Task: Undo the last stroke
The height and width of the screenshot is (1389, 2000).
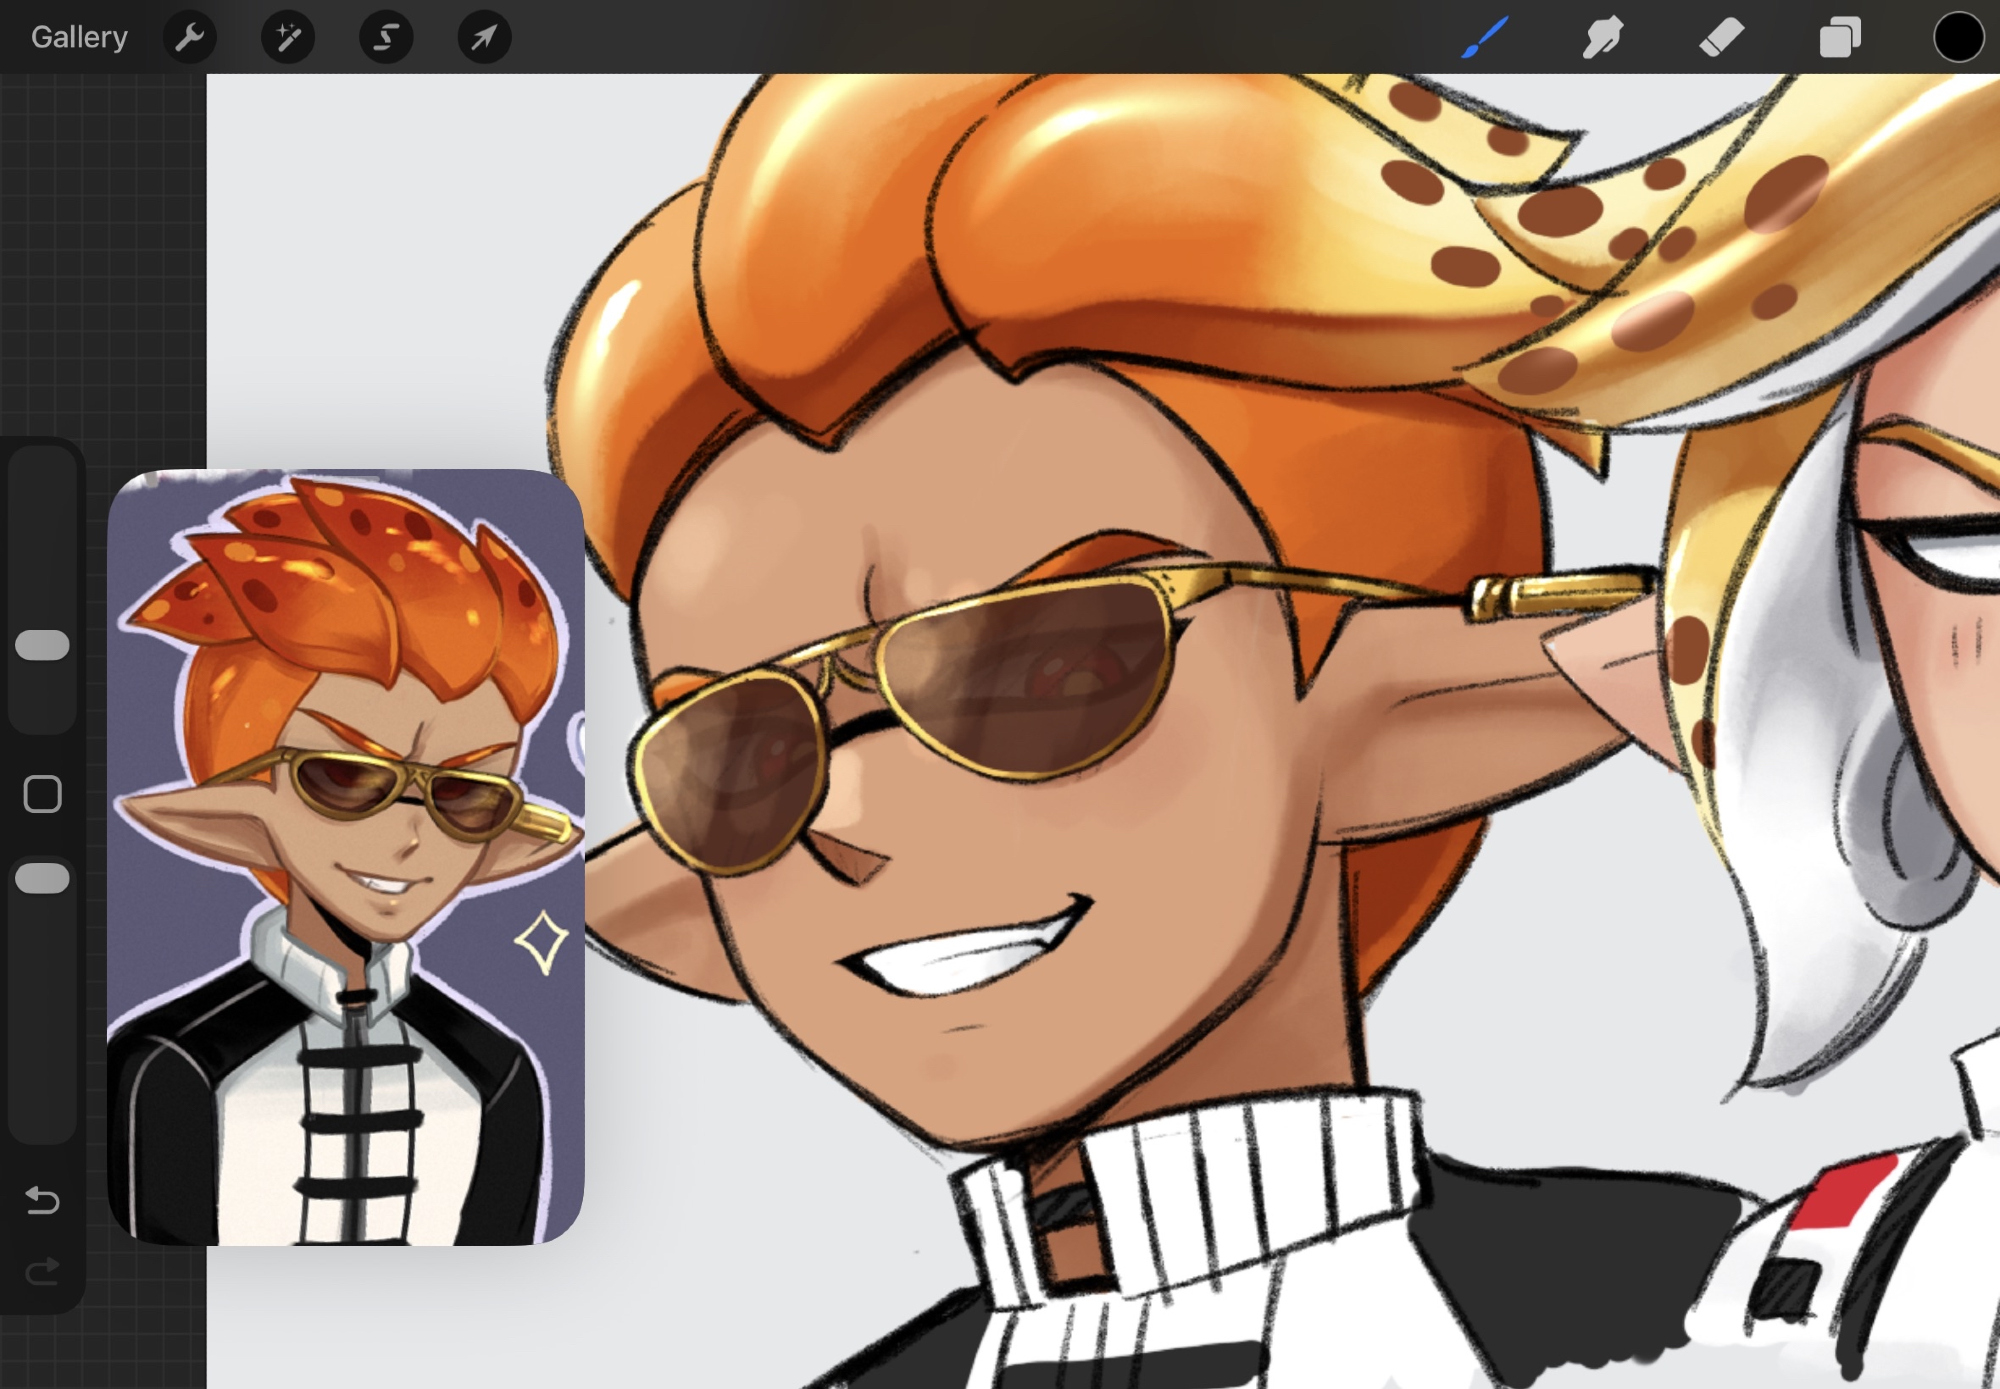Action: pyautogui.click(x=42, y=1199)
